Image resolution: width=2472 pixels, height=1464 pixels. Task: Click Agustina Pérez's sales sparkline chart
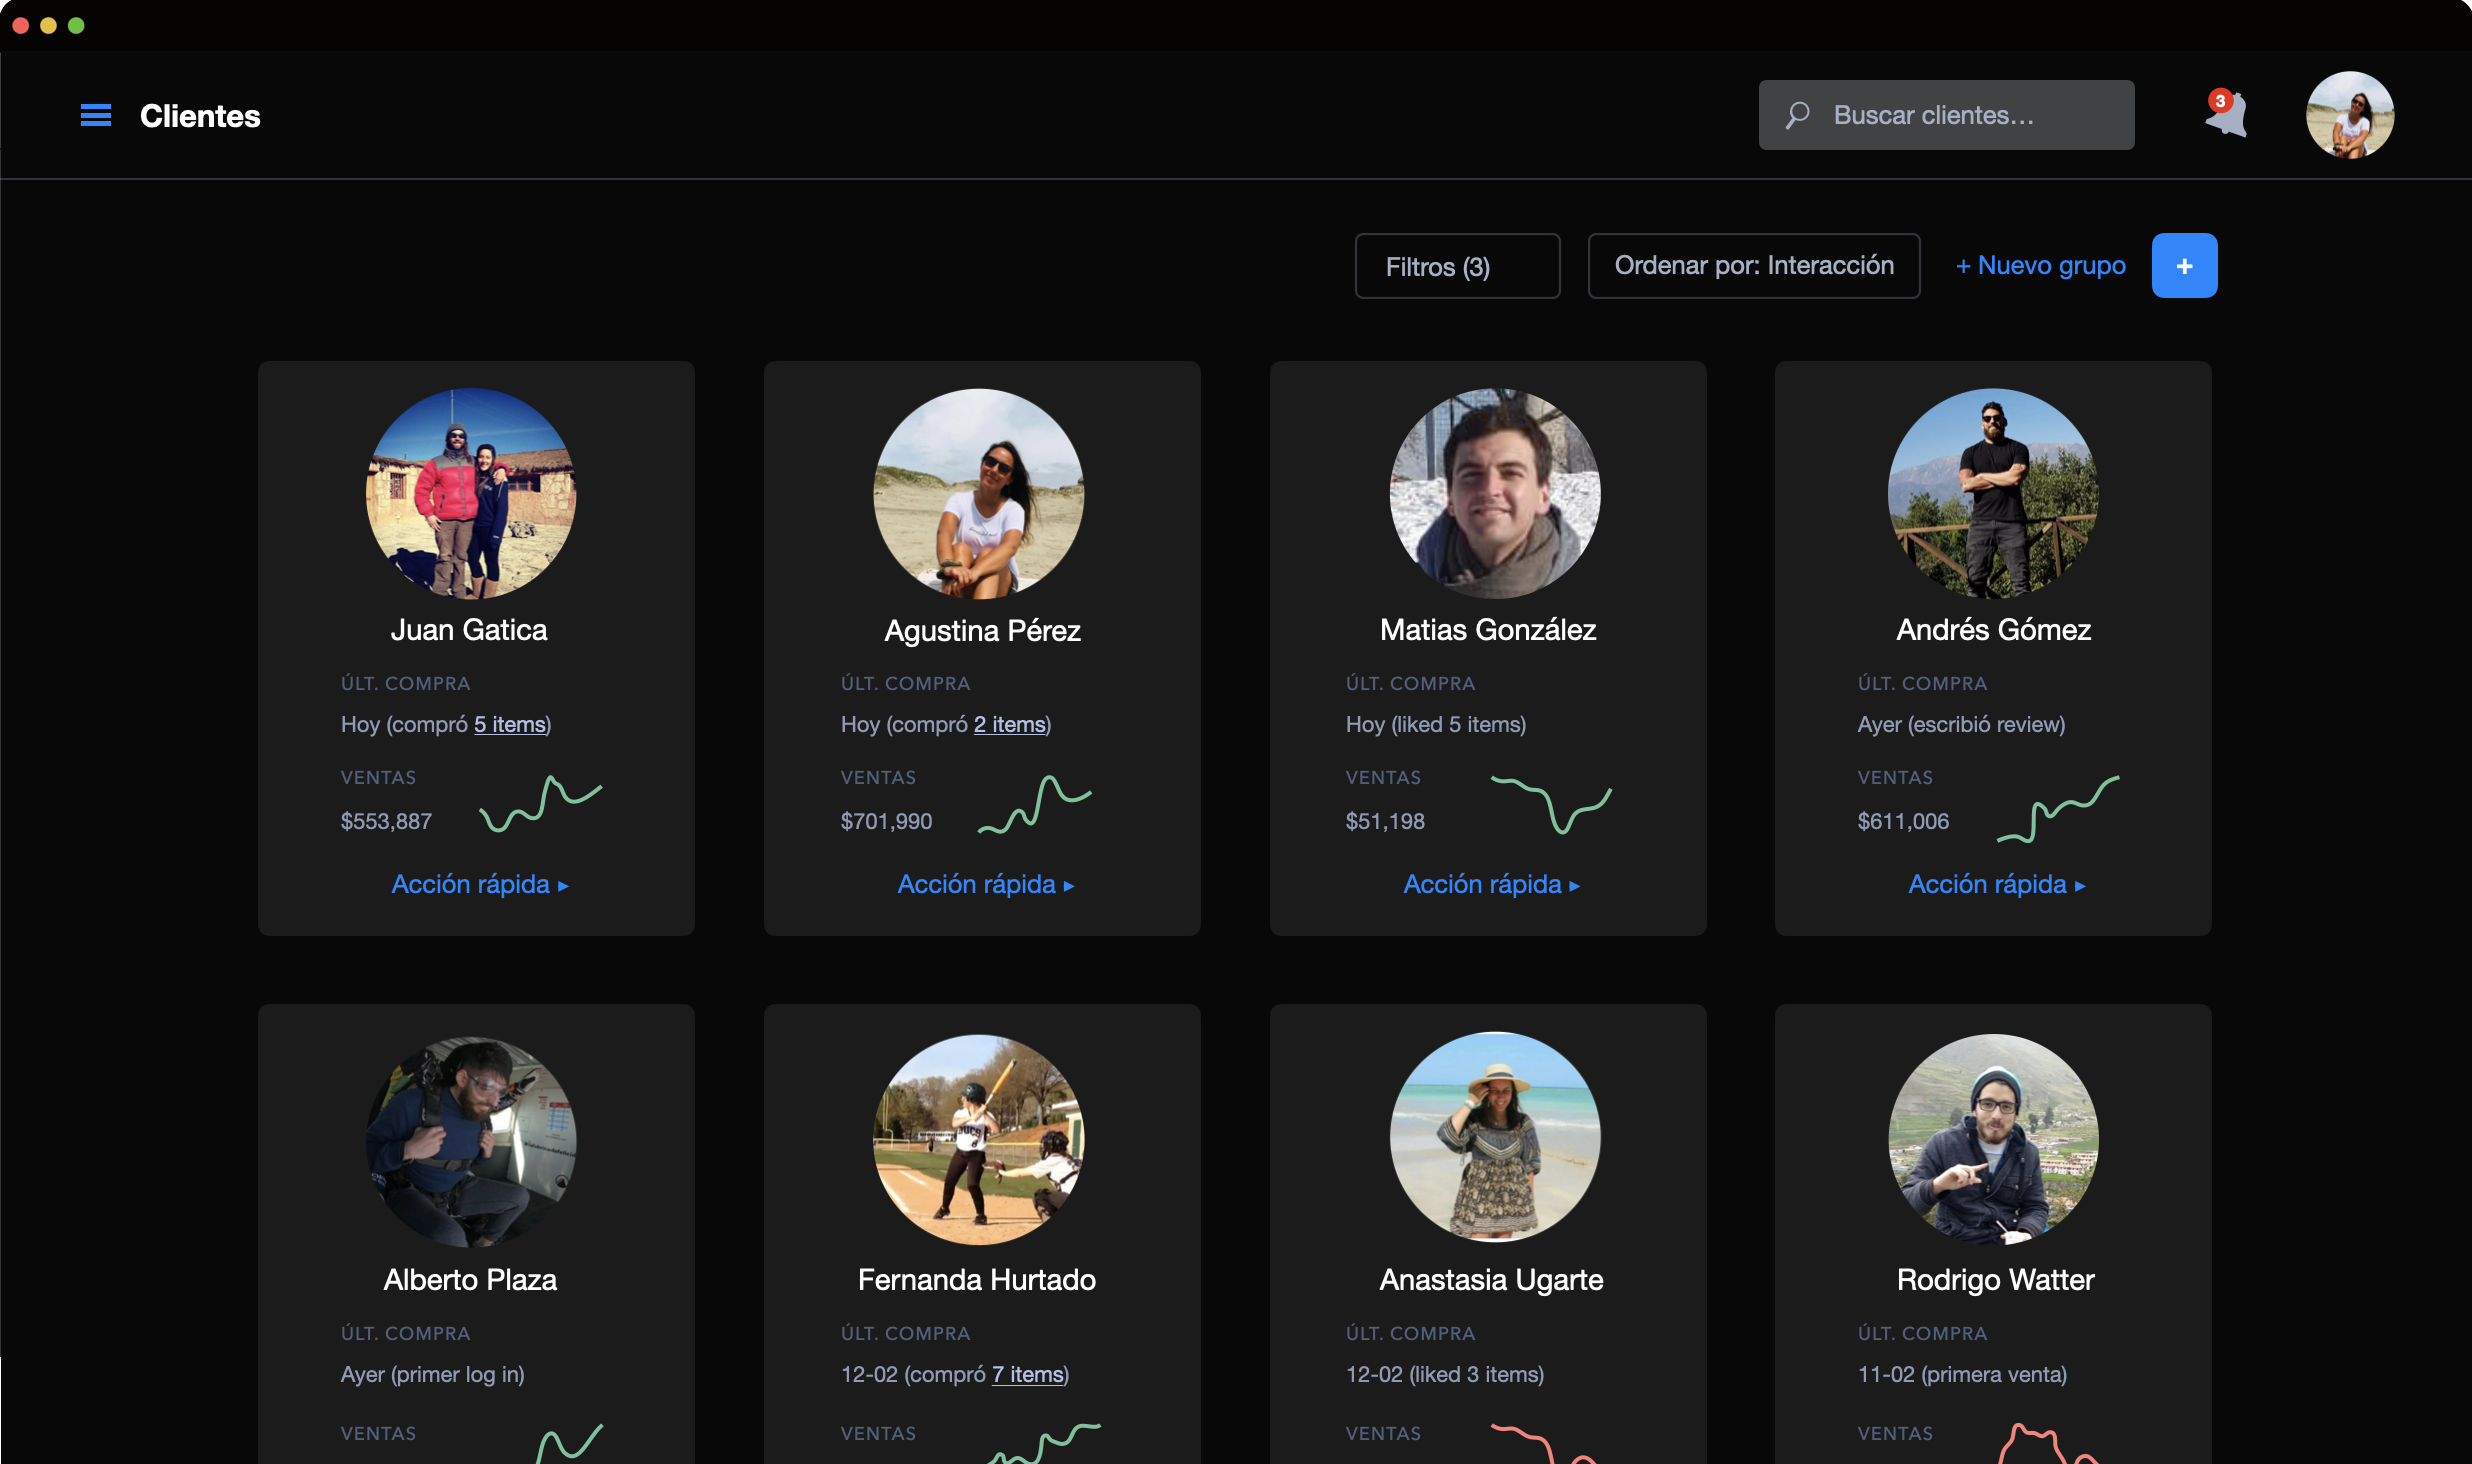(x=1035, y=804)
